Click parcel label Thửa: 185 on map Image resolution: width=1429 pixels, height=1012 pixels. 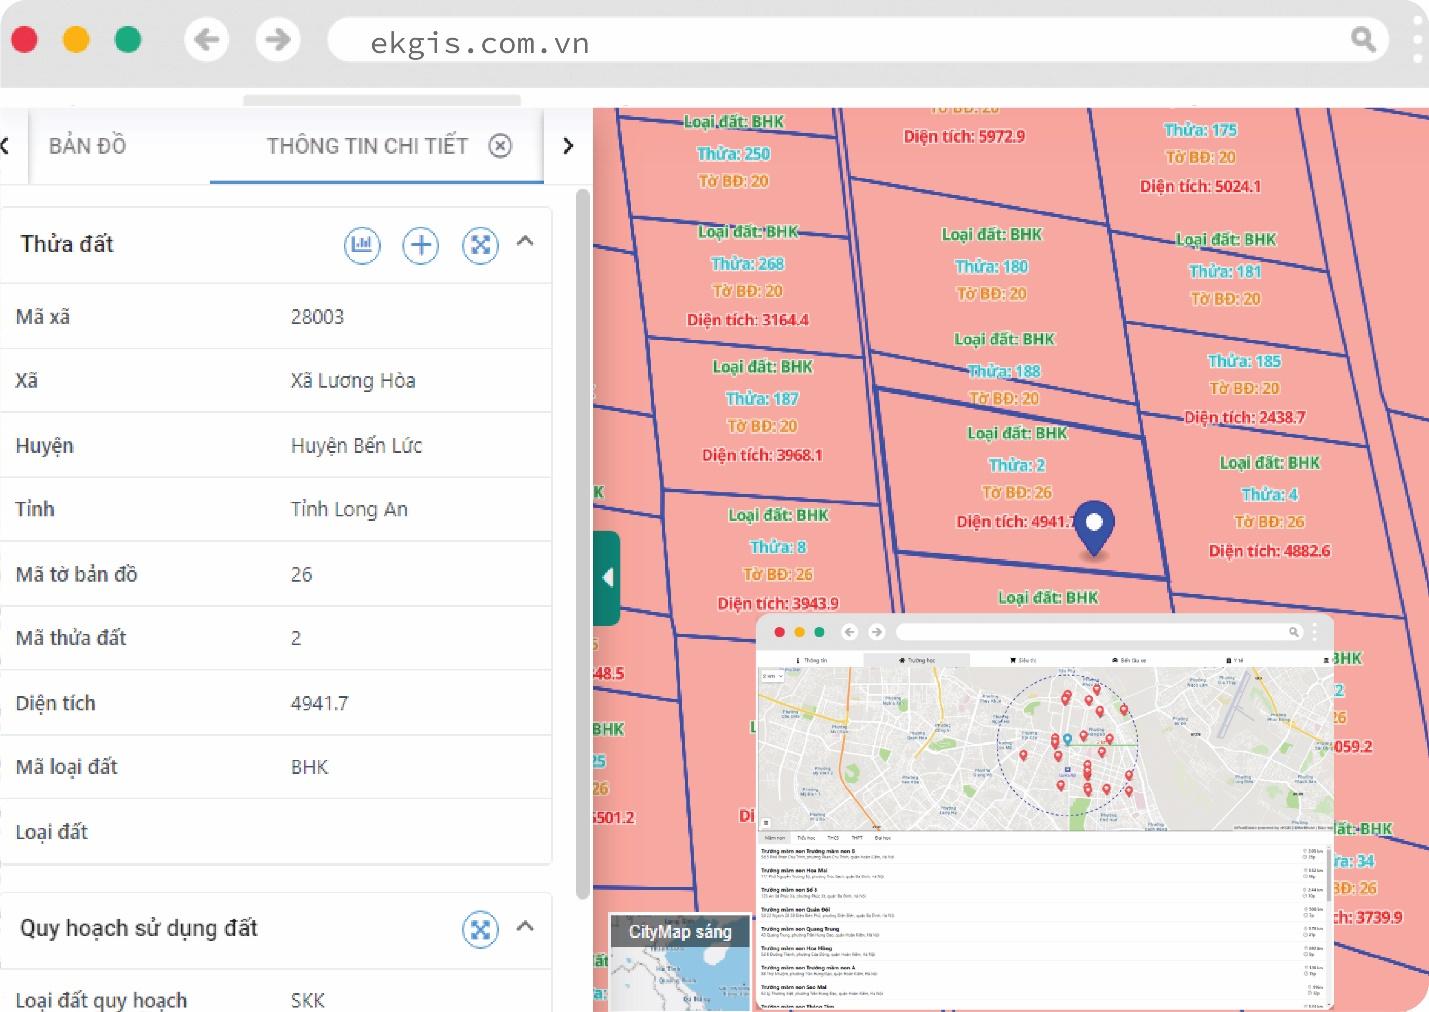(x=1244, y=362)
